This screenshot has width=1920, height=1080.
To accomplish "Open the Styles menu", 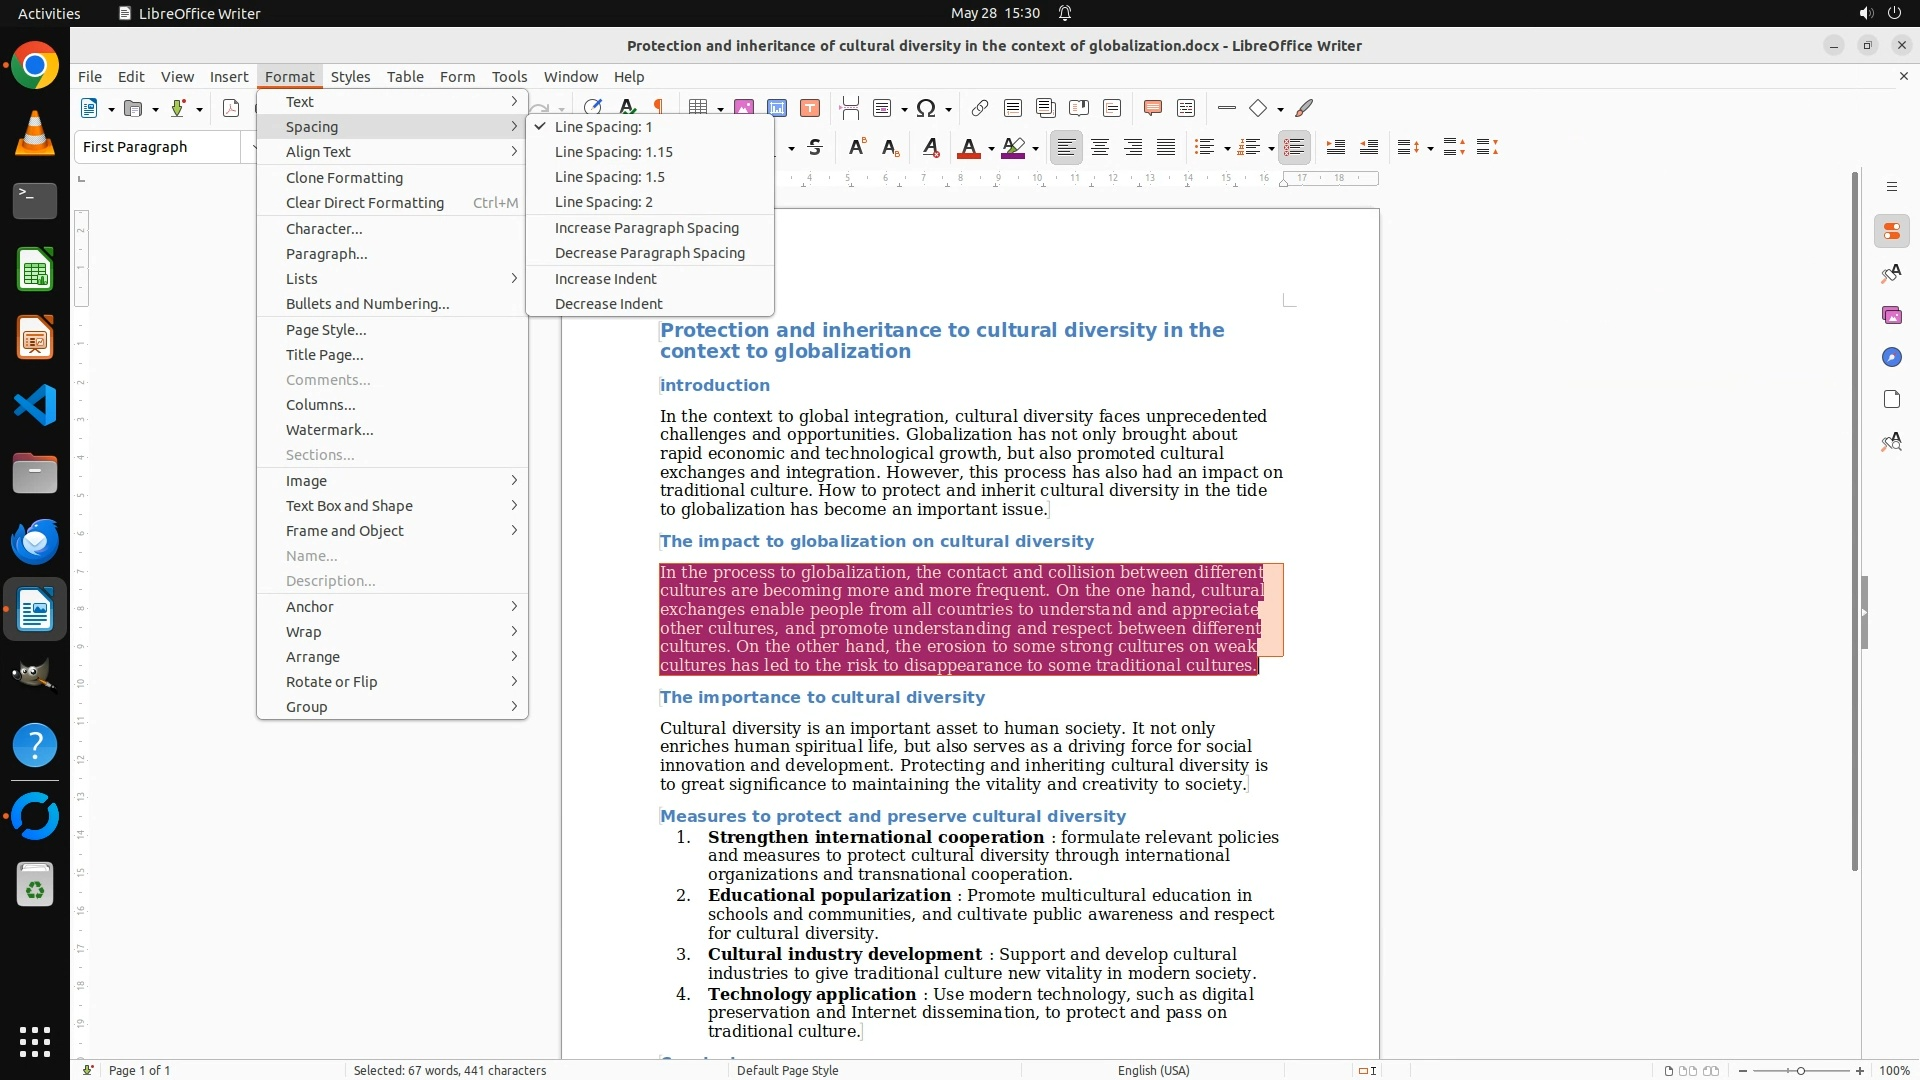I will point(350,77).
